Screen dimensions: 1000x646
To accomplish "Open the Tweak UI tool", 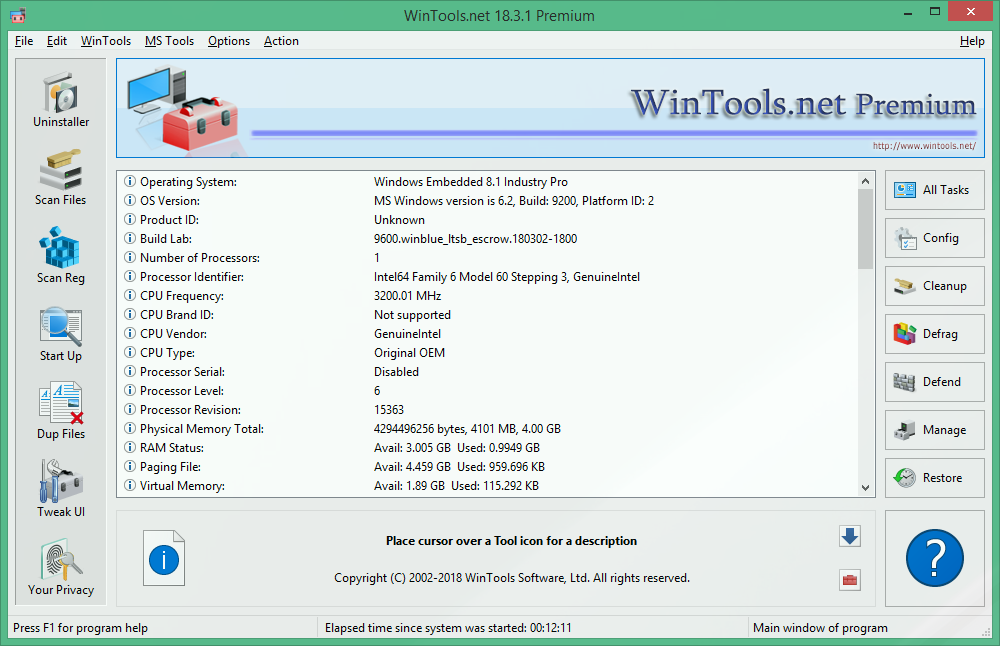I will 60,487.
